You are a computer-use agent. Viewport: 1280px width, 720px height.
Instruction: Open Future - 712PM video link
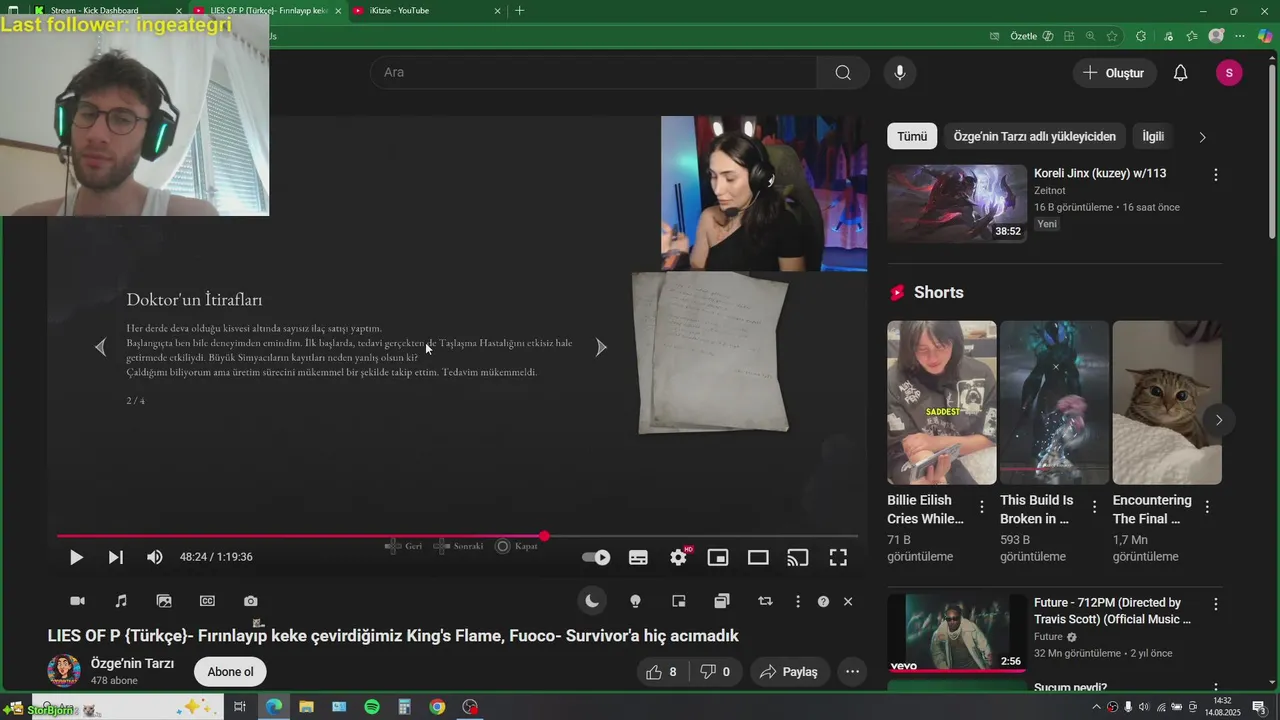point(1112,611)
